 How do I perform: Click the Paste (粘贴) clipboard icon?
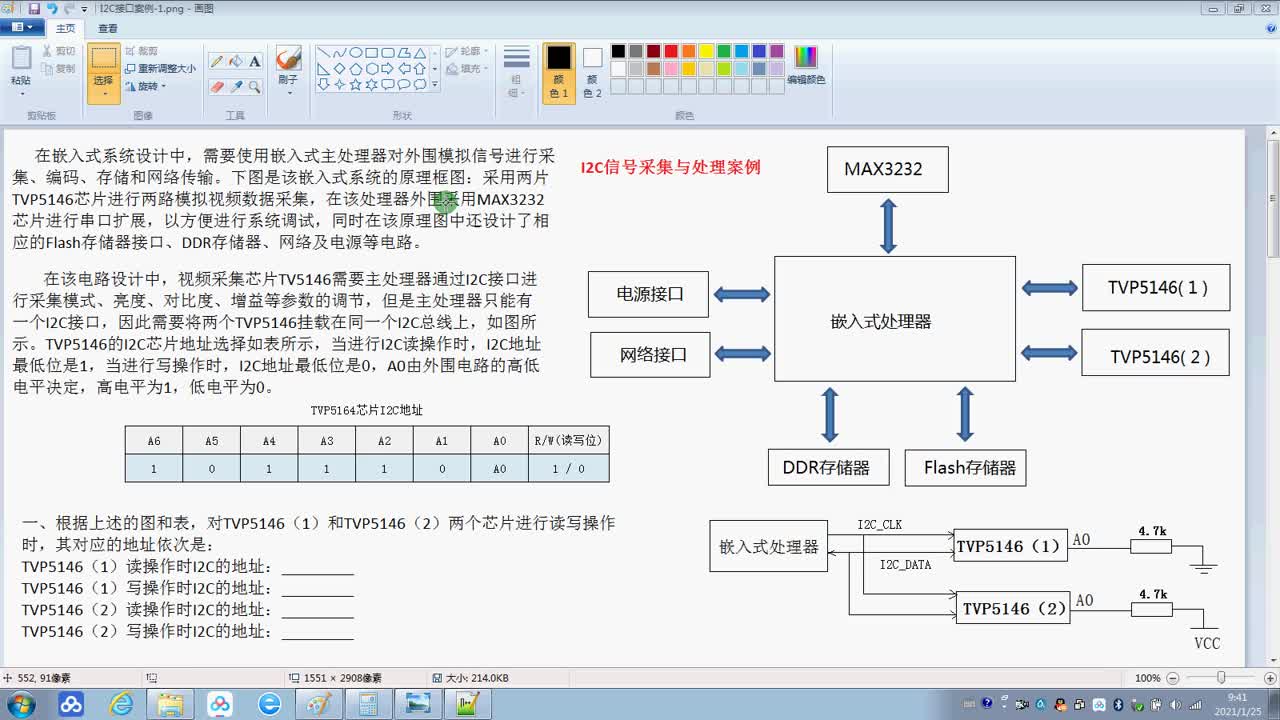21,58
